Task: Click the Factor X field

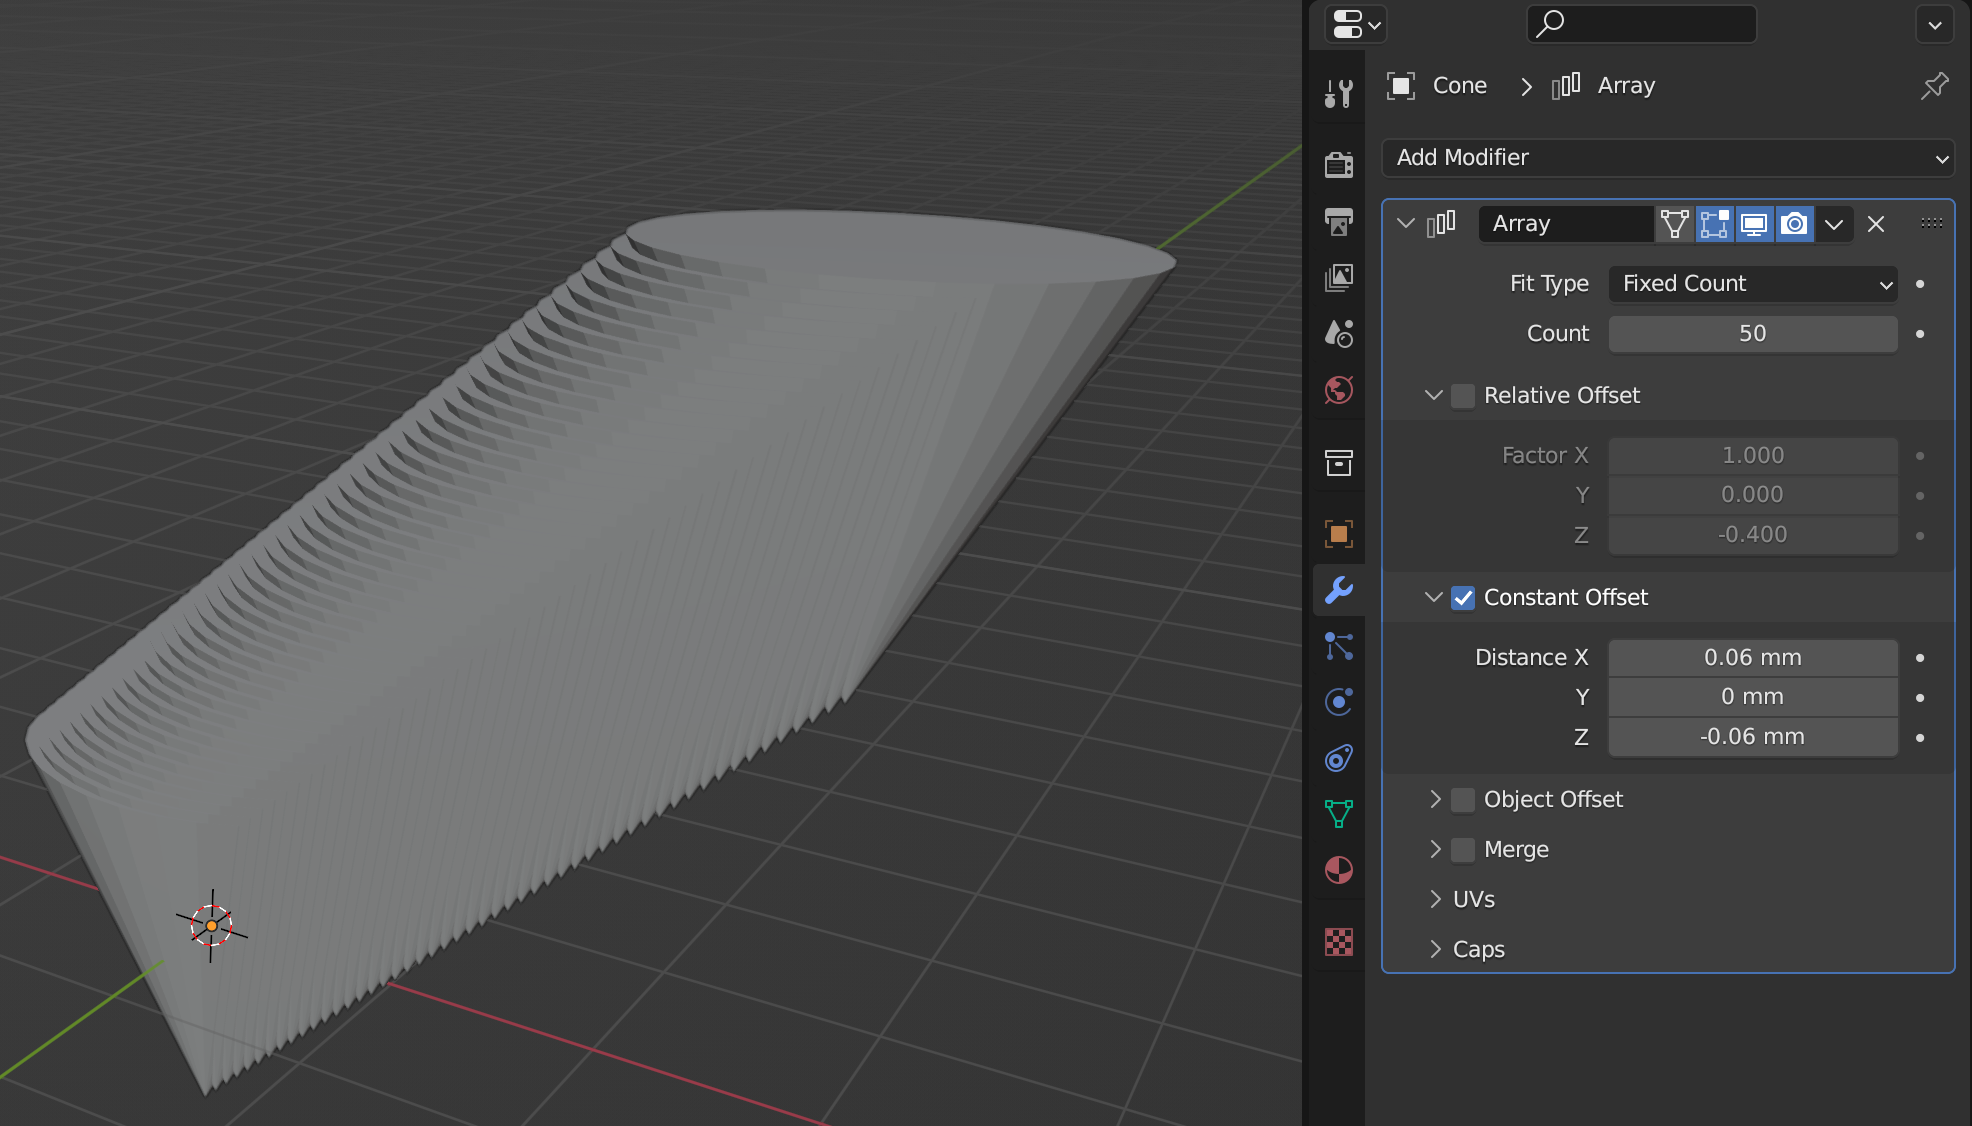Action: [1752, 456]
